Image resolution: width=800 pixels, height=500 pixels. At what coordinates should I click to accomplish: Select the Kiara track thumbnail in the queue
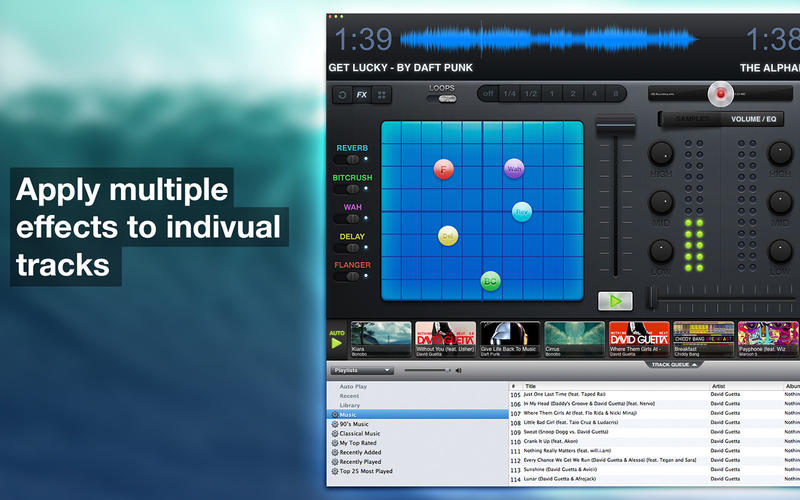[381, 339]
